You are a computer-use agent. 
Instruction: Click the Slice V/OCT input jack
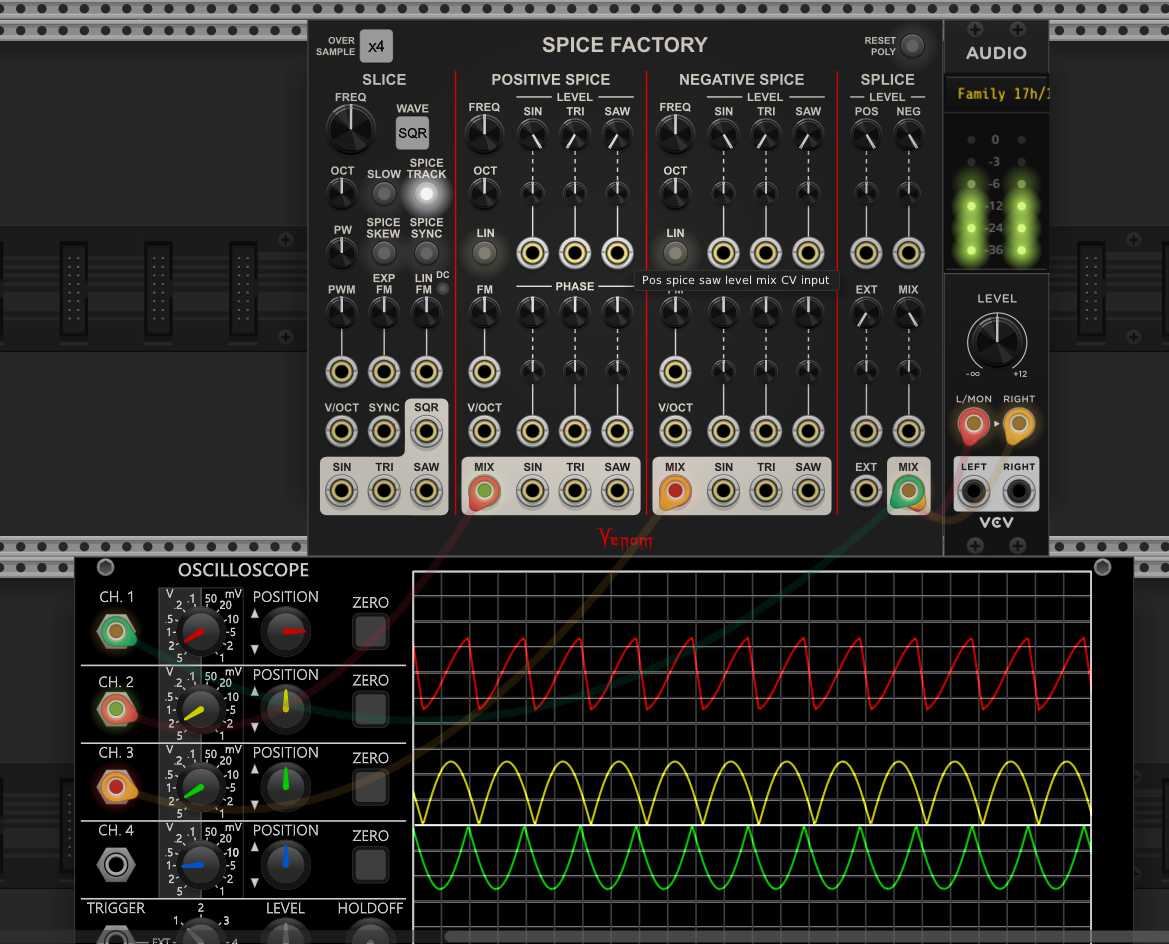pos(342,432)
